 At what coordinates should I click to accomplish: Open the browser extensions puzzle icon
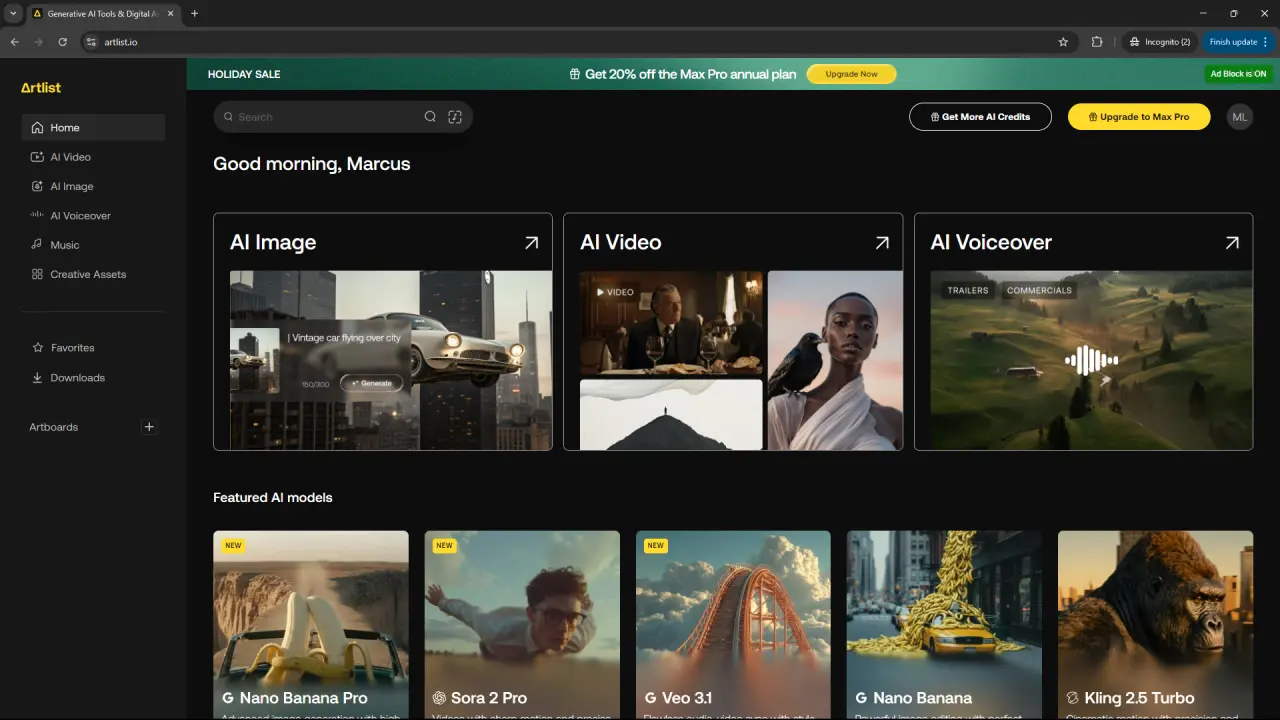coord(1097,42)
